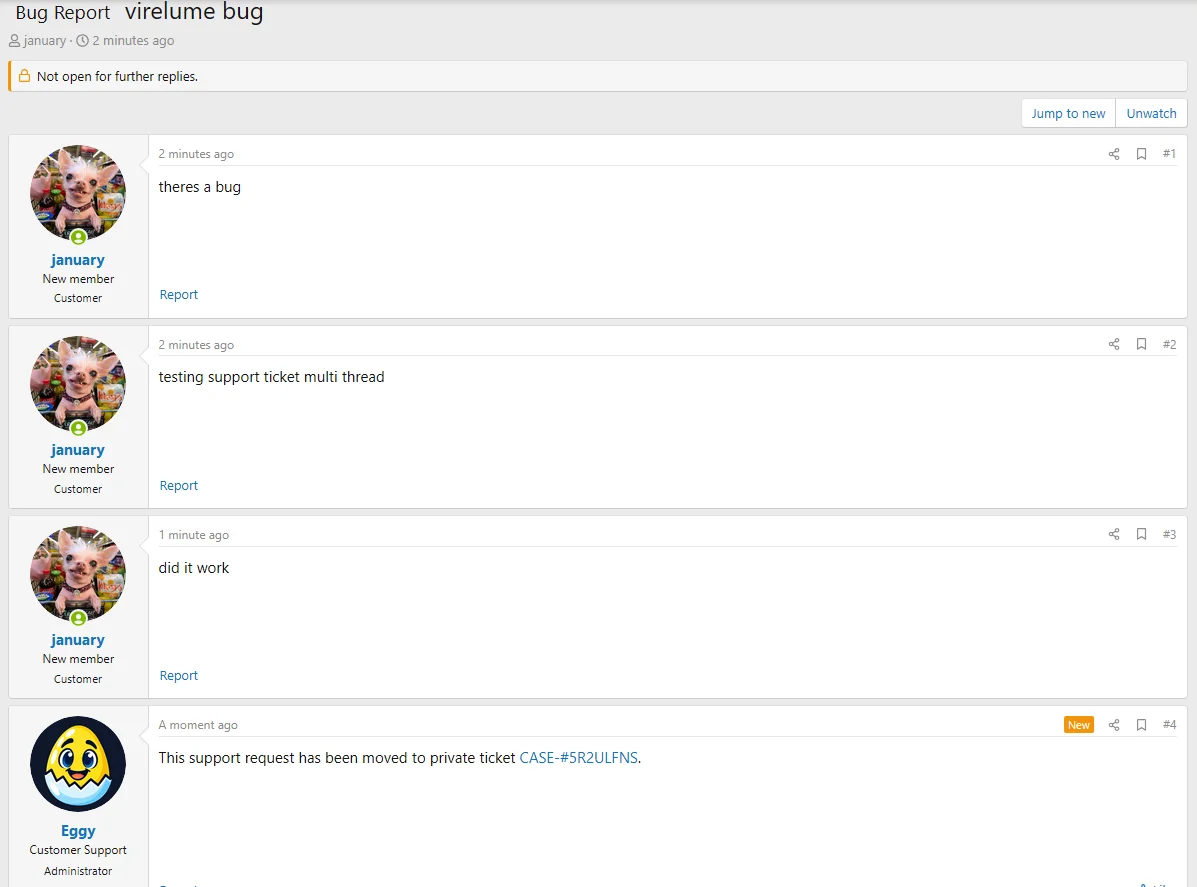This screenshot has height=887, width=1197.
Task: Report the "theres a bug" post
Action: tap(179, 295)
